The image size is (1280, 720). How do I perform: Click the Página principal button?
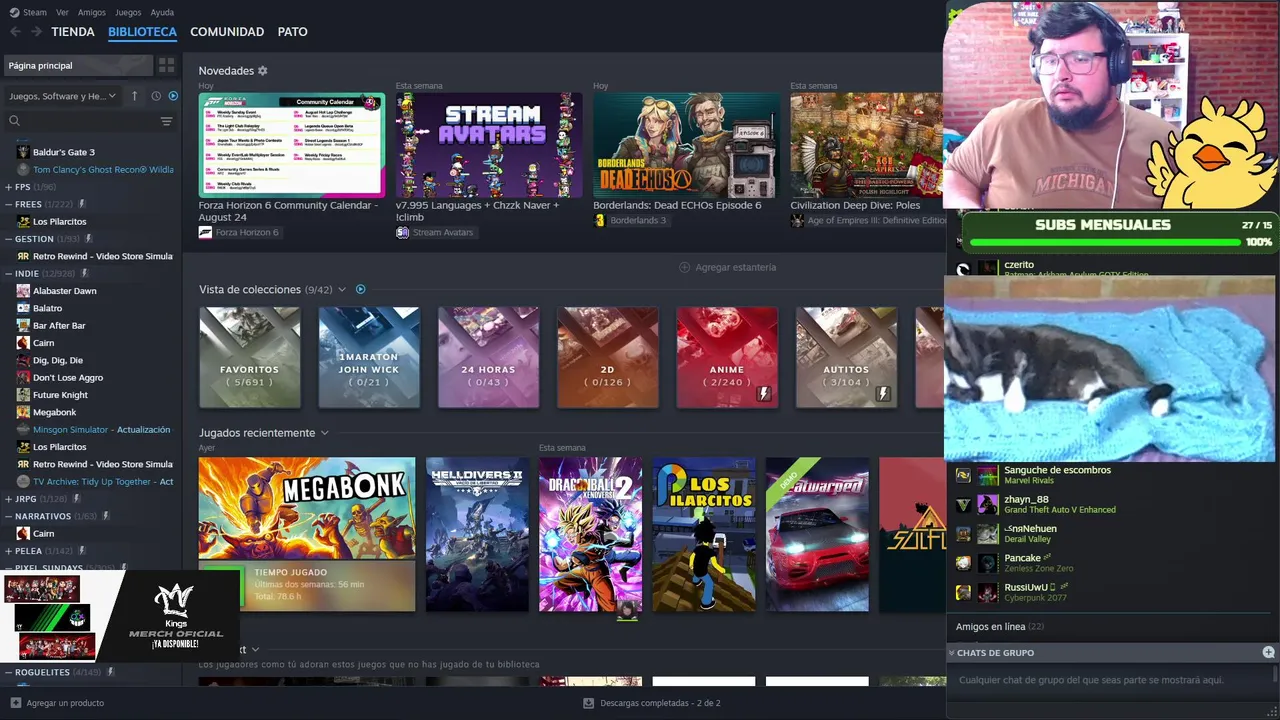tap(78, 65)
